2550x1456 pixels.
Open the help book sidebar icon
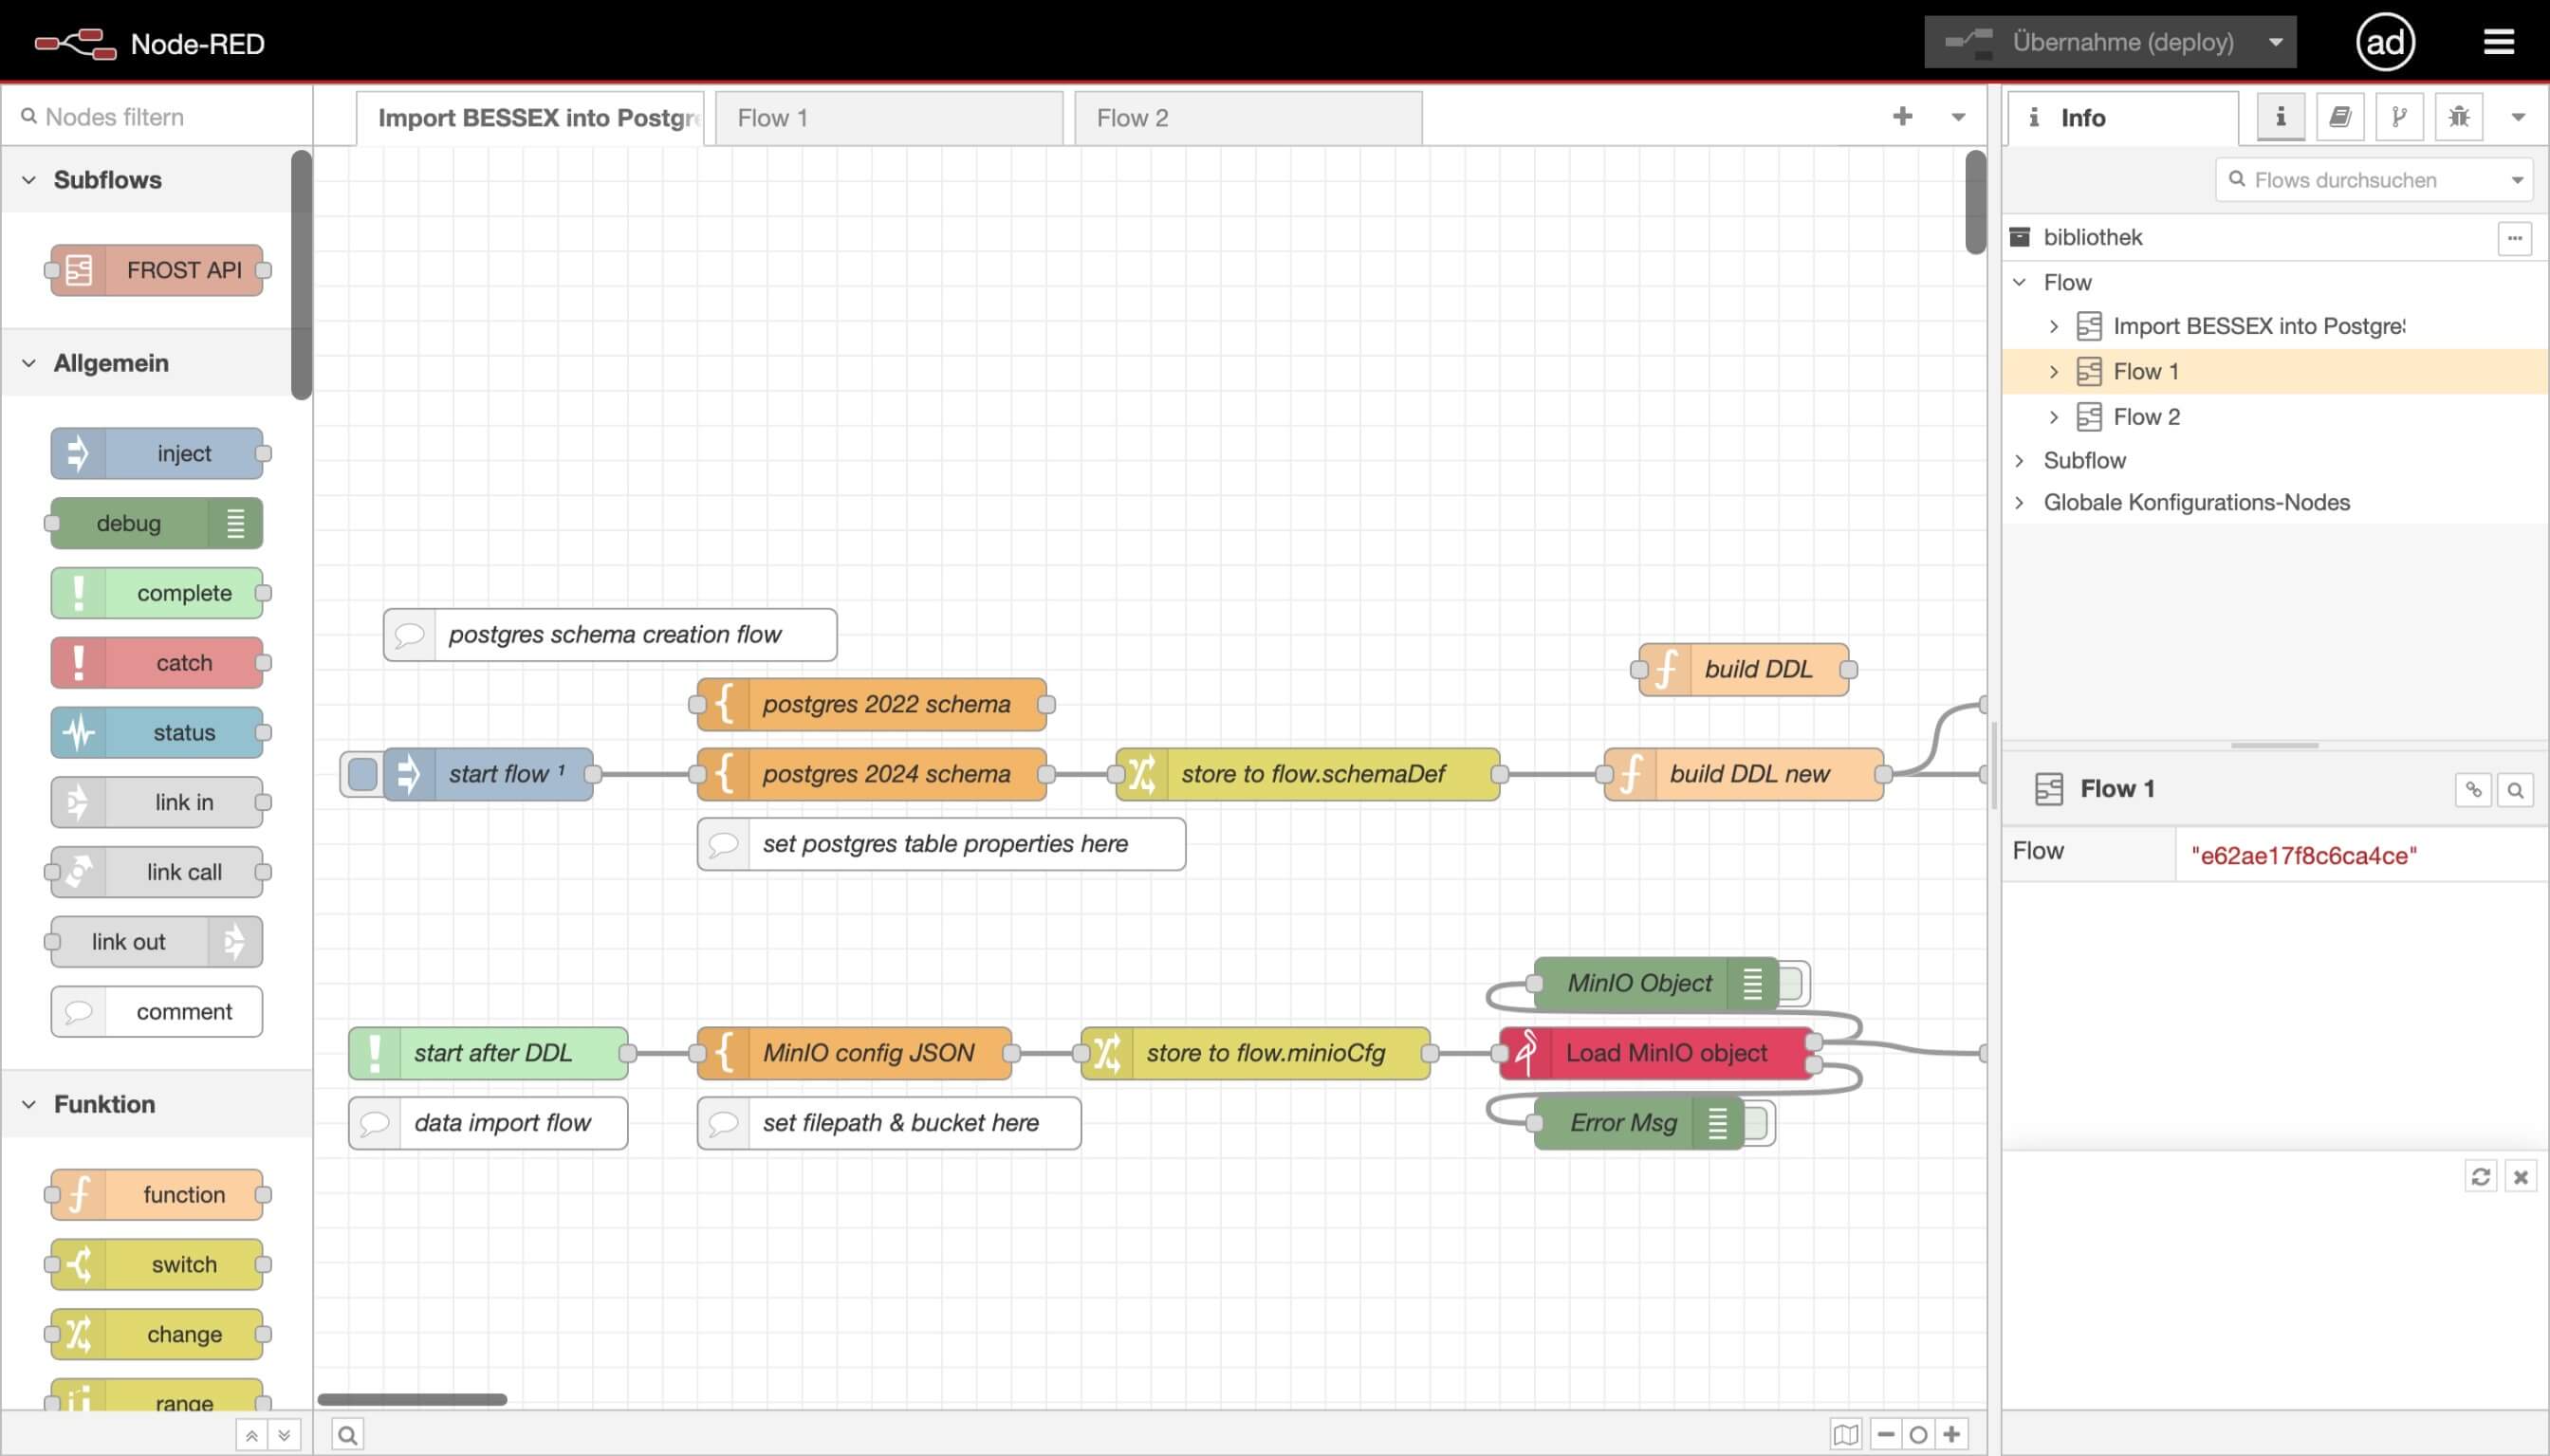[x=2338, y=116]
